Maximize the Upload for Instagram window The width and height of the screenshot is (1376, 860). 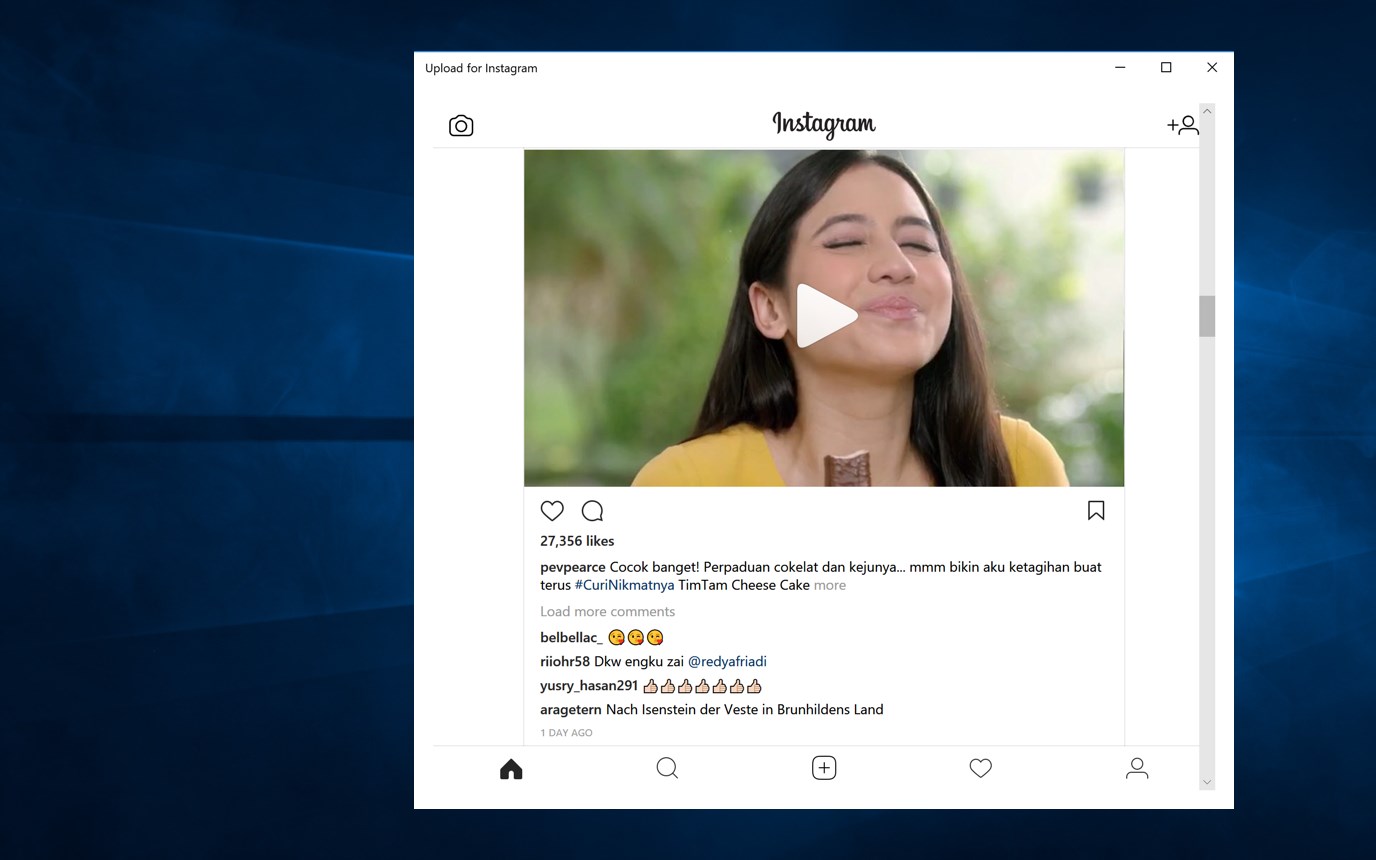click(1166, 68)
